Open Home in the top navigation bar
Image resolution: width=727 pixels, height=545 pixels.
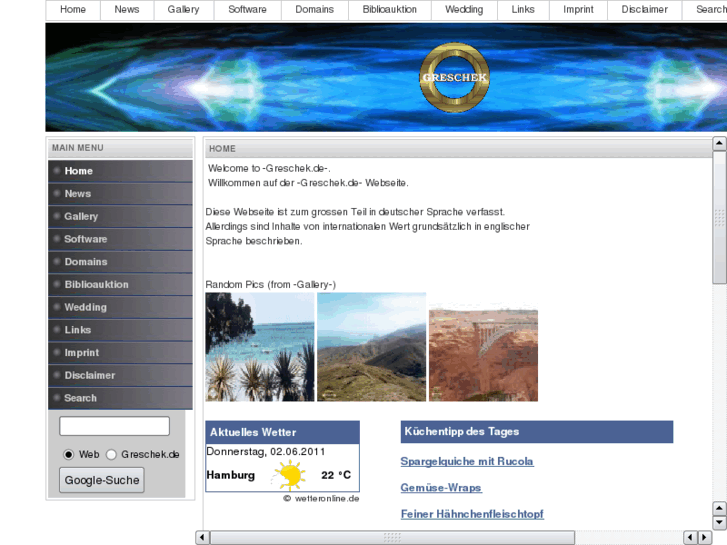[x=73, y=10]
